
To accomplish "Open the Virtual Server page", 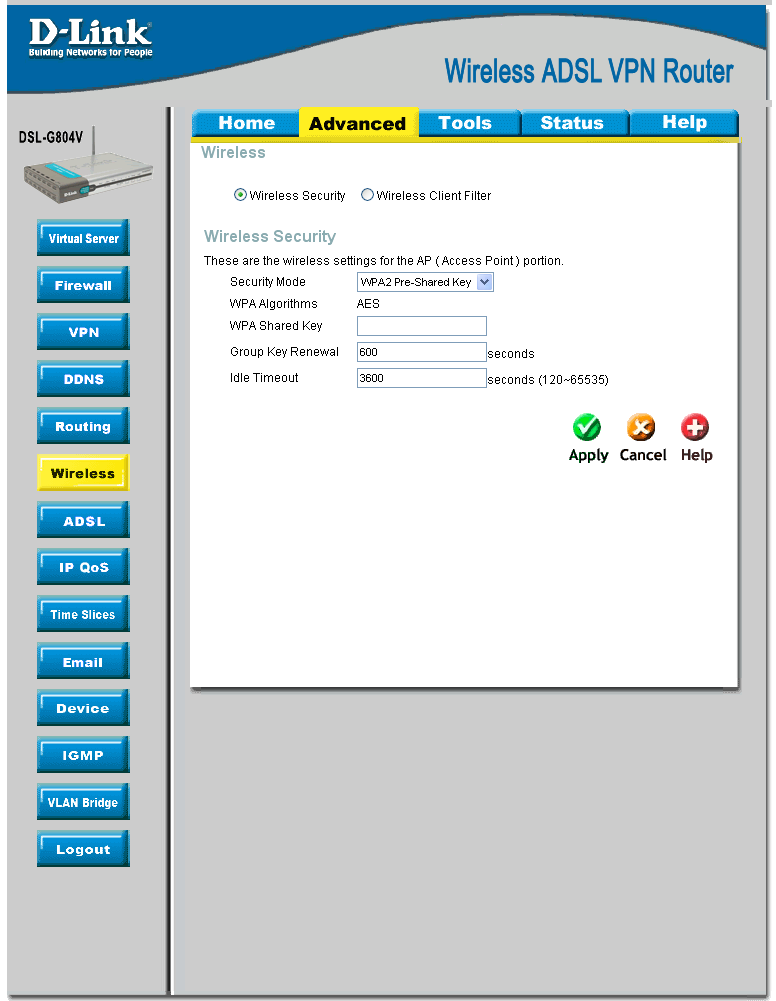I will pyautogui.click(x=84, y=238).
